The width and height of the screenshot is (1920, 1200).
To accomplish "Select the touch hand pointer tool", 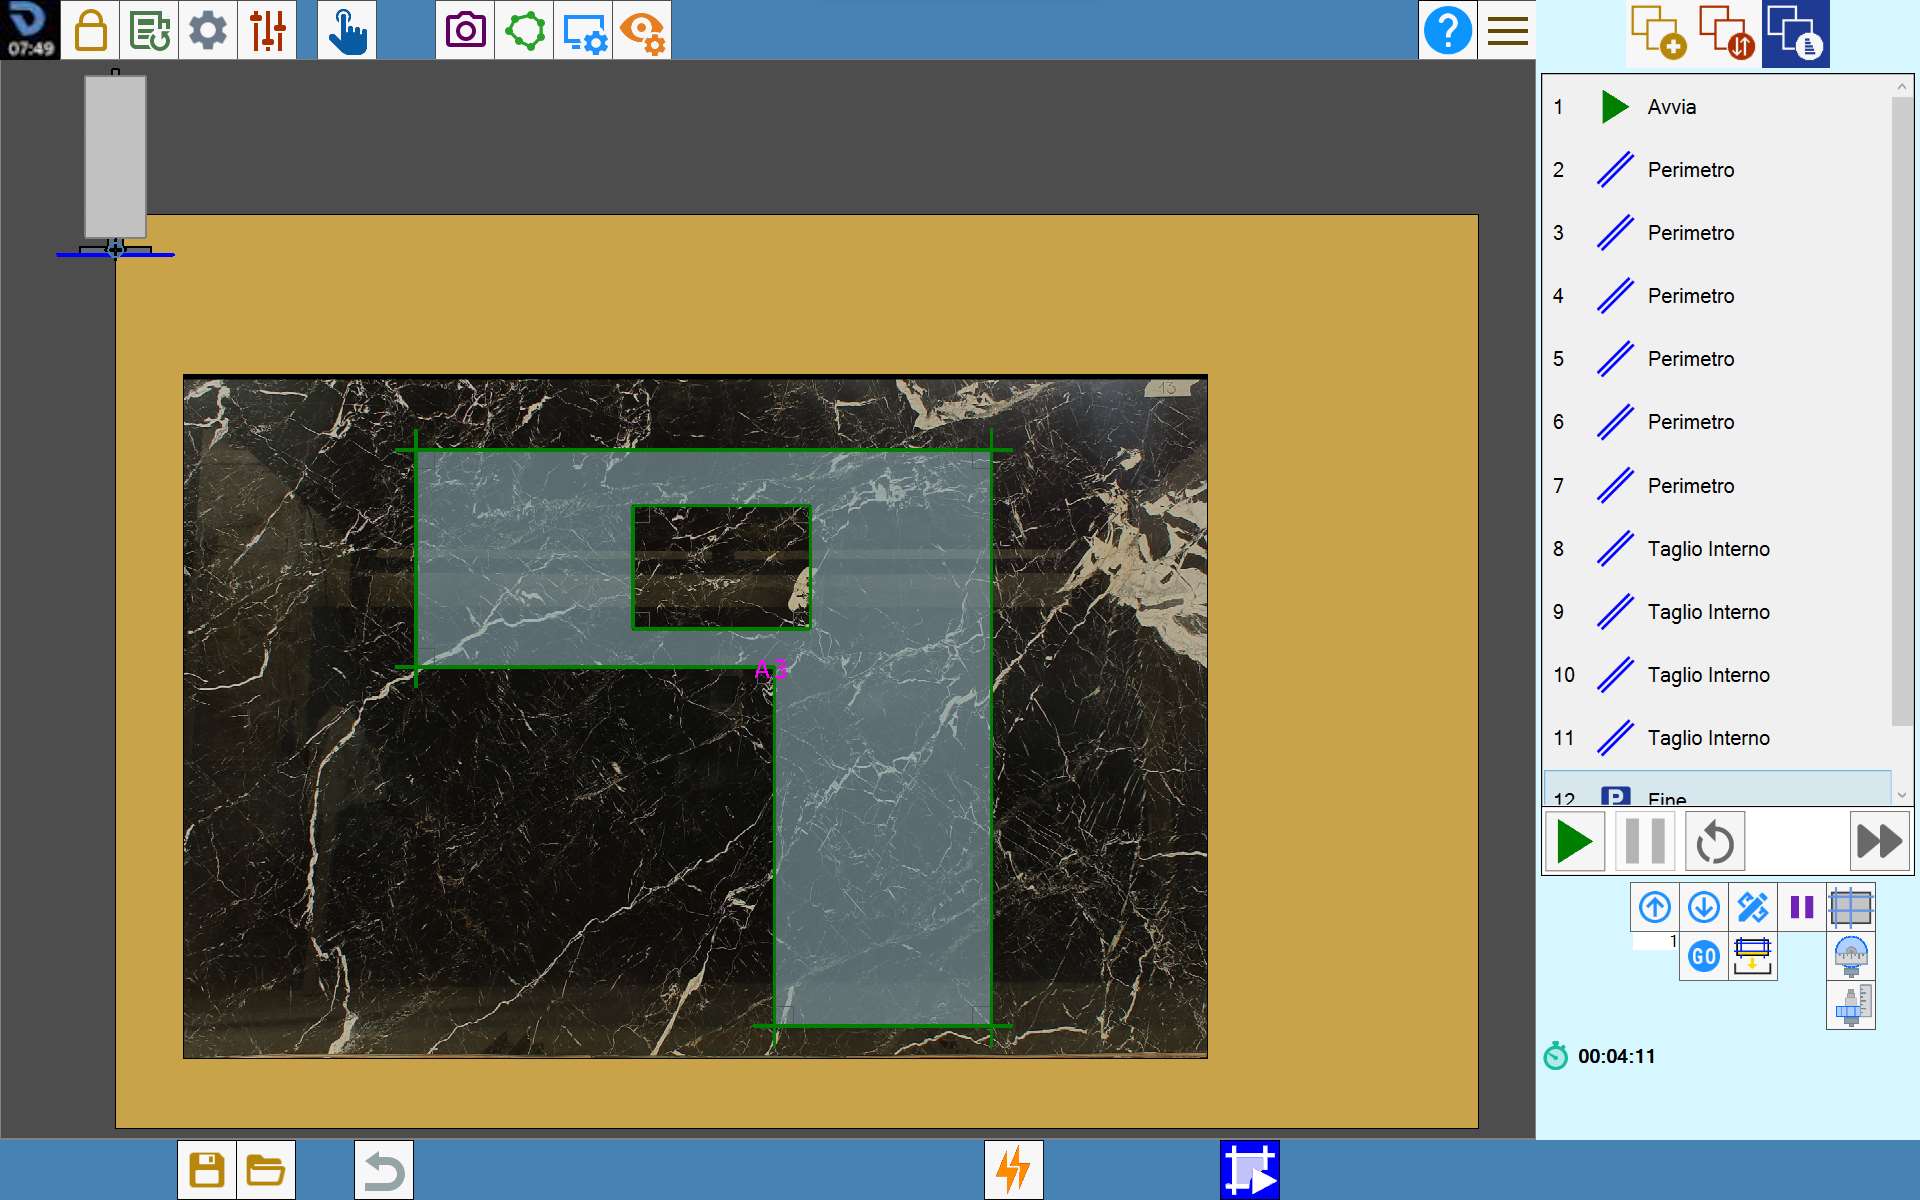I will (x=347, y=30).
